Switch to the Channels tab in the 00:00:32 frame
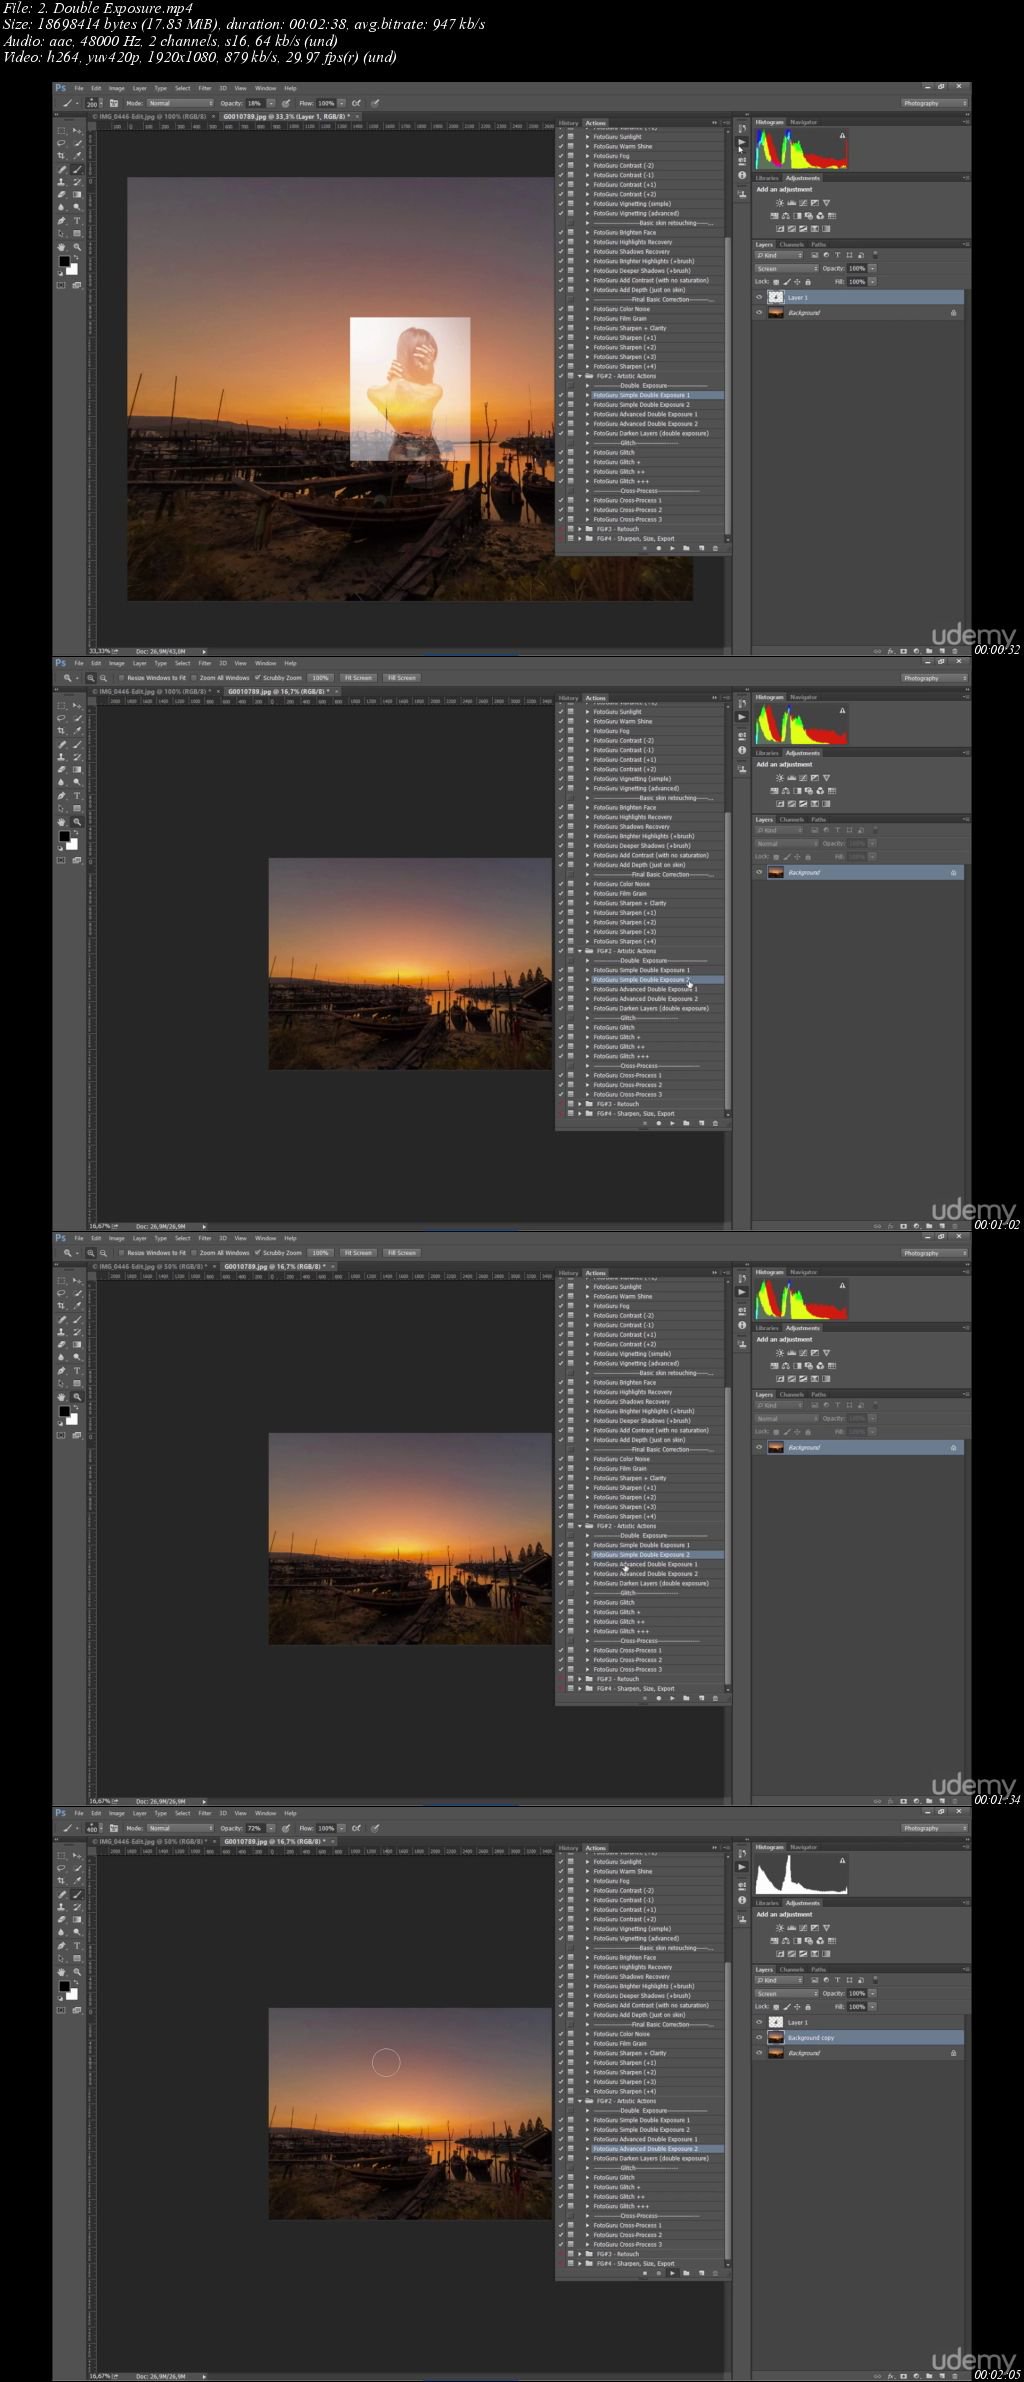This screenshot has height=2382, width=1024. pyautogui.click(x=791, y=244)
